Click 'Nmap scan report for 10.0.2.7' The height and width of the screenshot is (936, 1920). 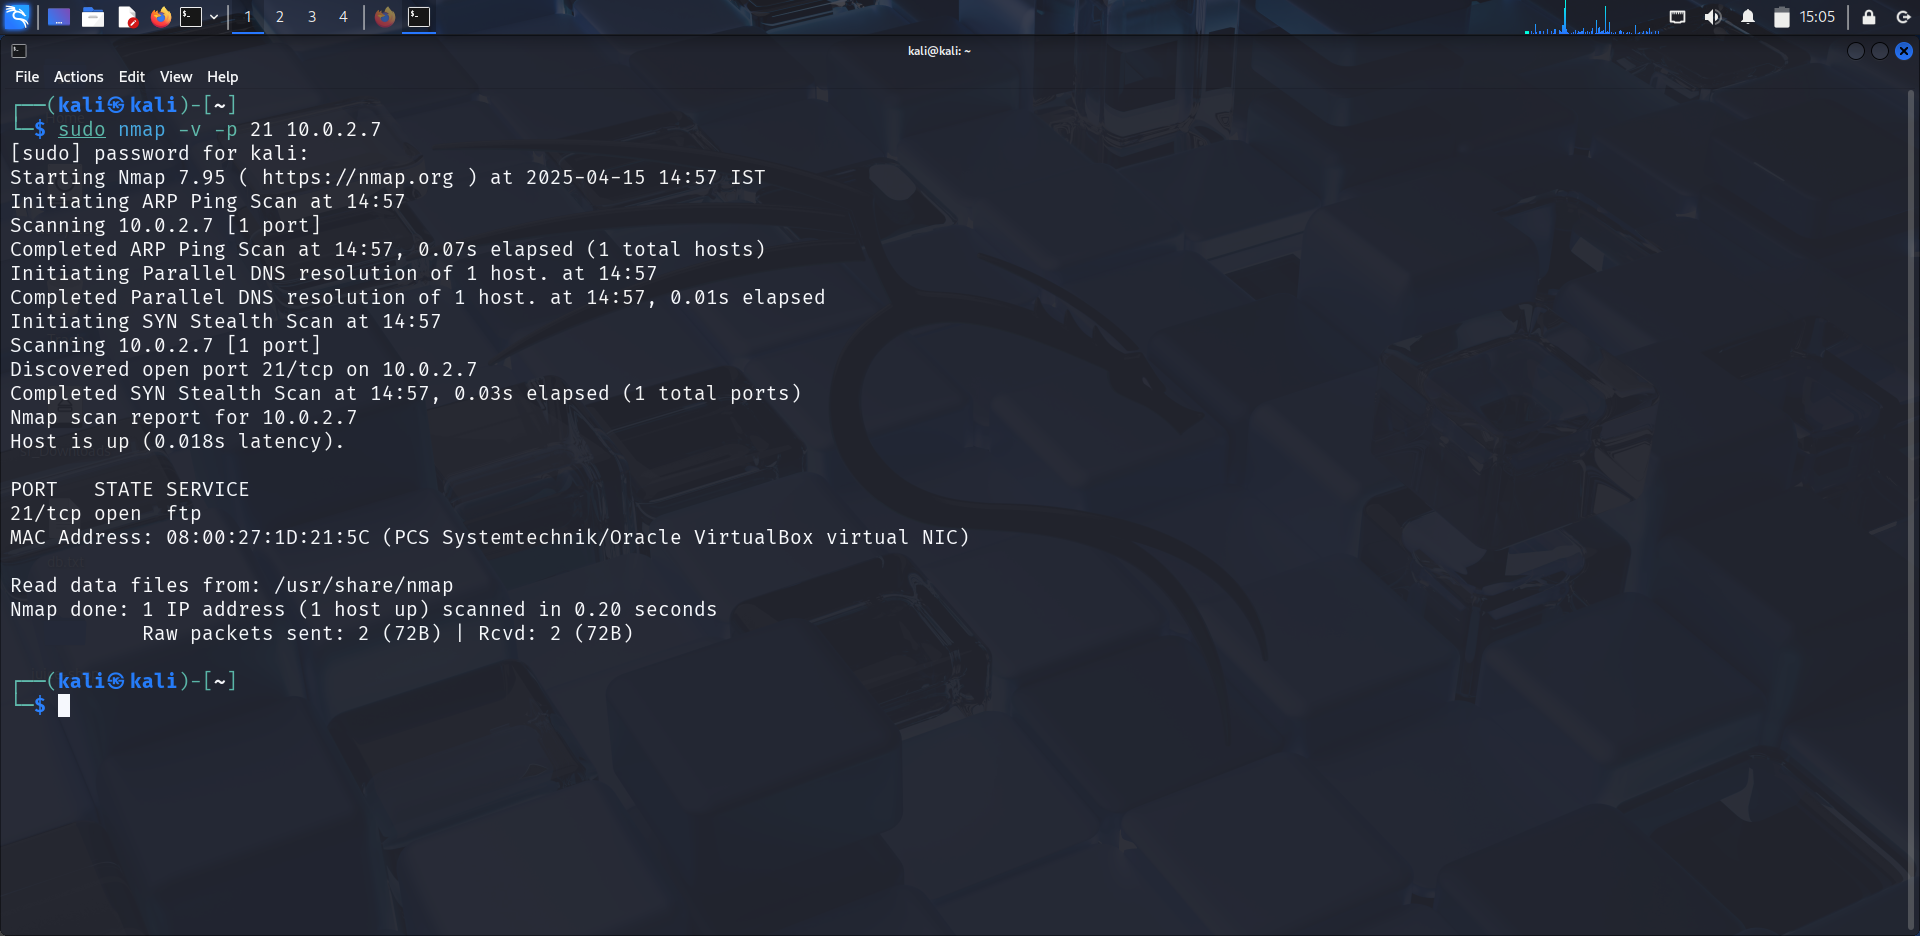pyautogui.click(x=184, y=418)
